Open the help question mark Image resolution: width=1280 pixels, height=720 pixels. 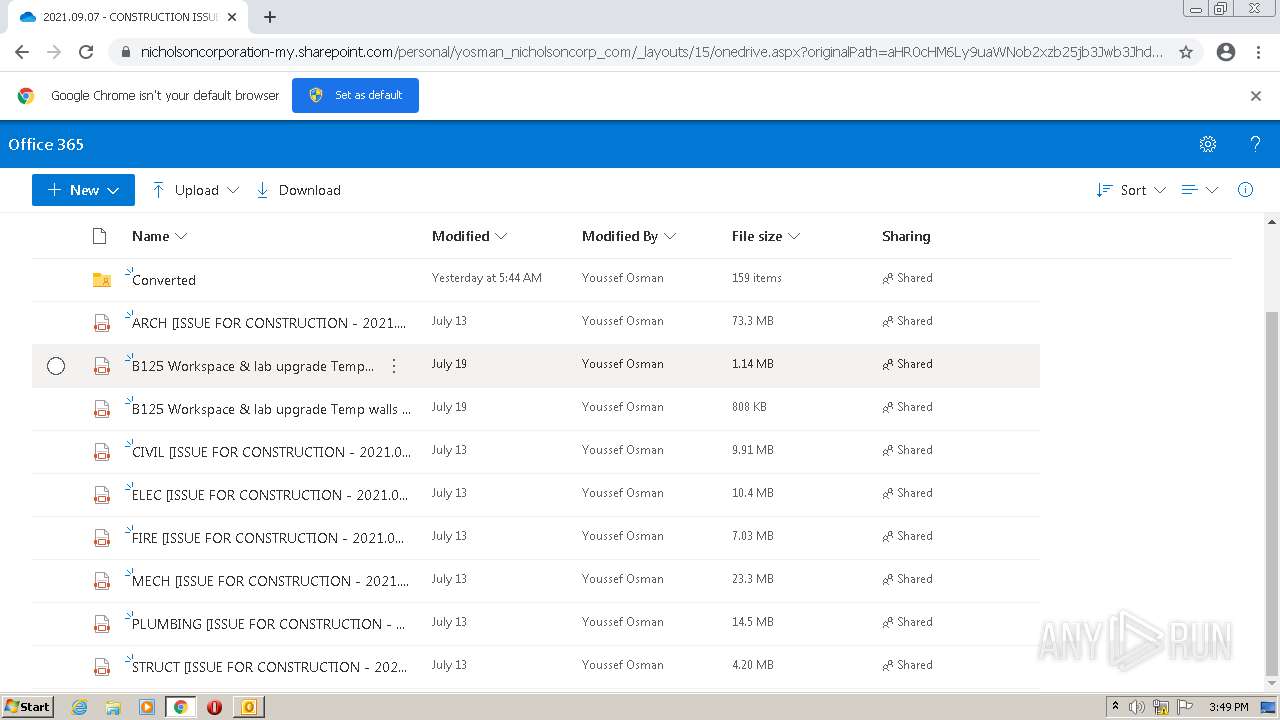pos(1255,144)
